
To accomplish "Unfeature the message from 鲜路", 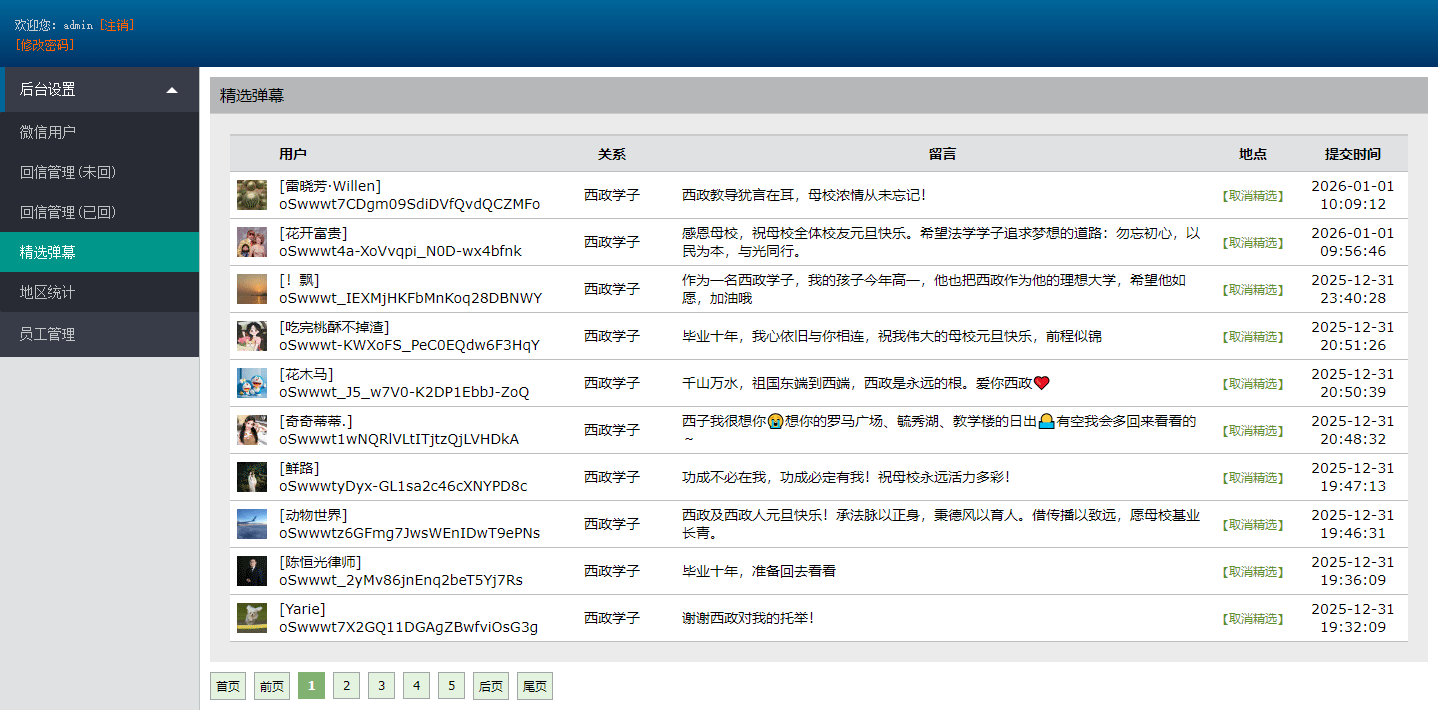I will tap(1252, 478).
